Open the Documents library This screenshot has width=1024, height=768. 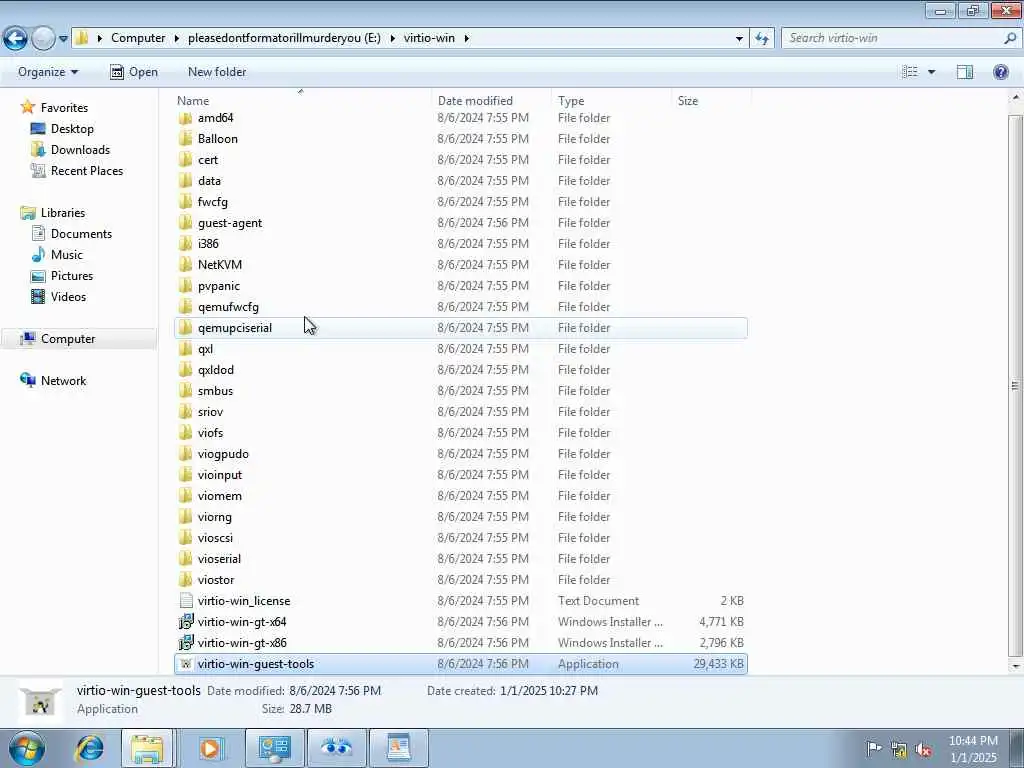coord(81,234)
